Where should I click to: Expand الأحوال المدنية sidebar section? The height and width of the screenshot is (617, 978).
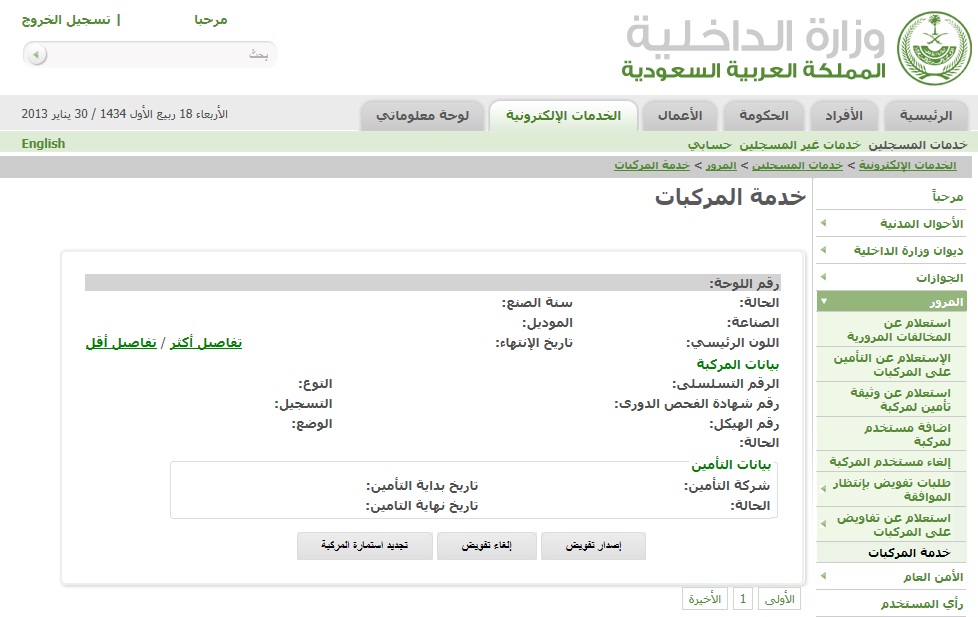pos(891,223)
